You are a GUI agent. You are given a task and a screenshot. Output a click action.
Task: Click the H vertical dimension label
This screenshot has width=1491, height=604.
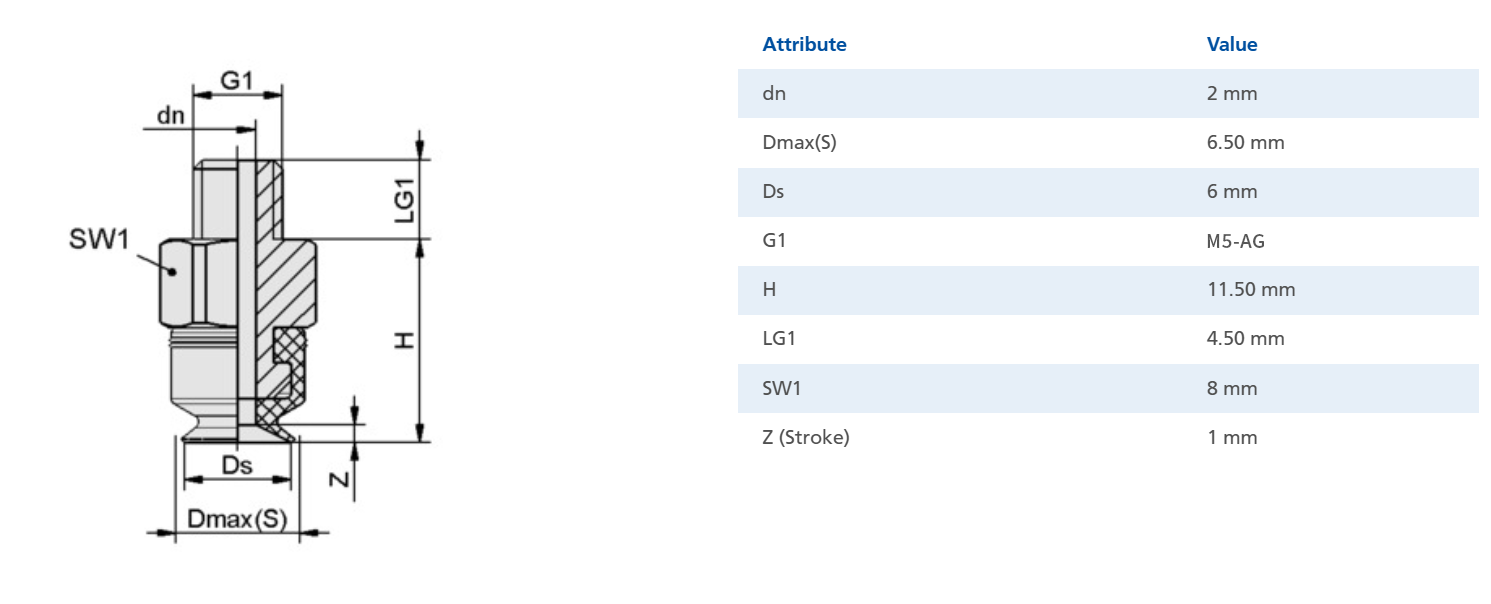(x=402, y=341)
